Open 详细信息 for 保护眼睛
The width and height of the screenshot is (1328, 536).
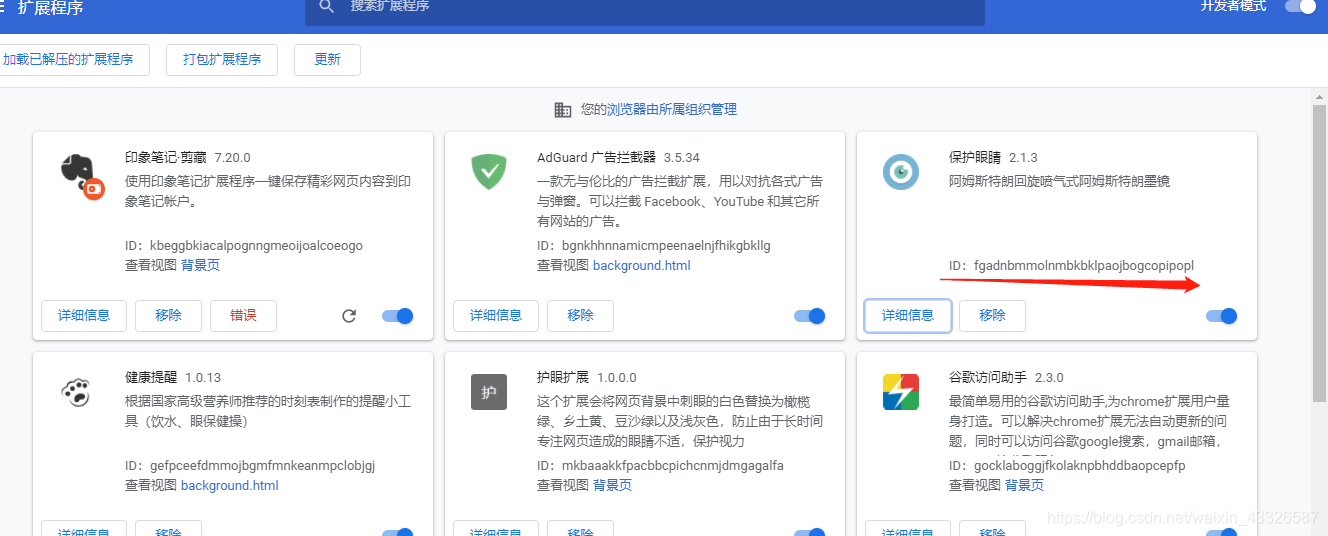908,316
